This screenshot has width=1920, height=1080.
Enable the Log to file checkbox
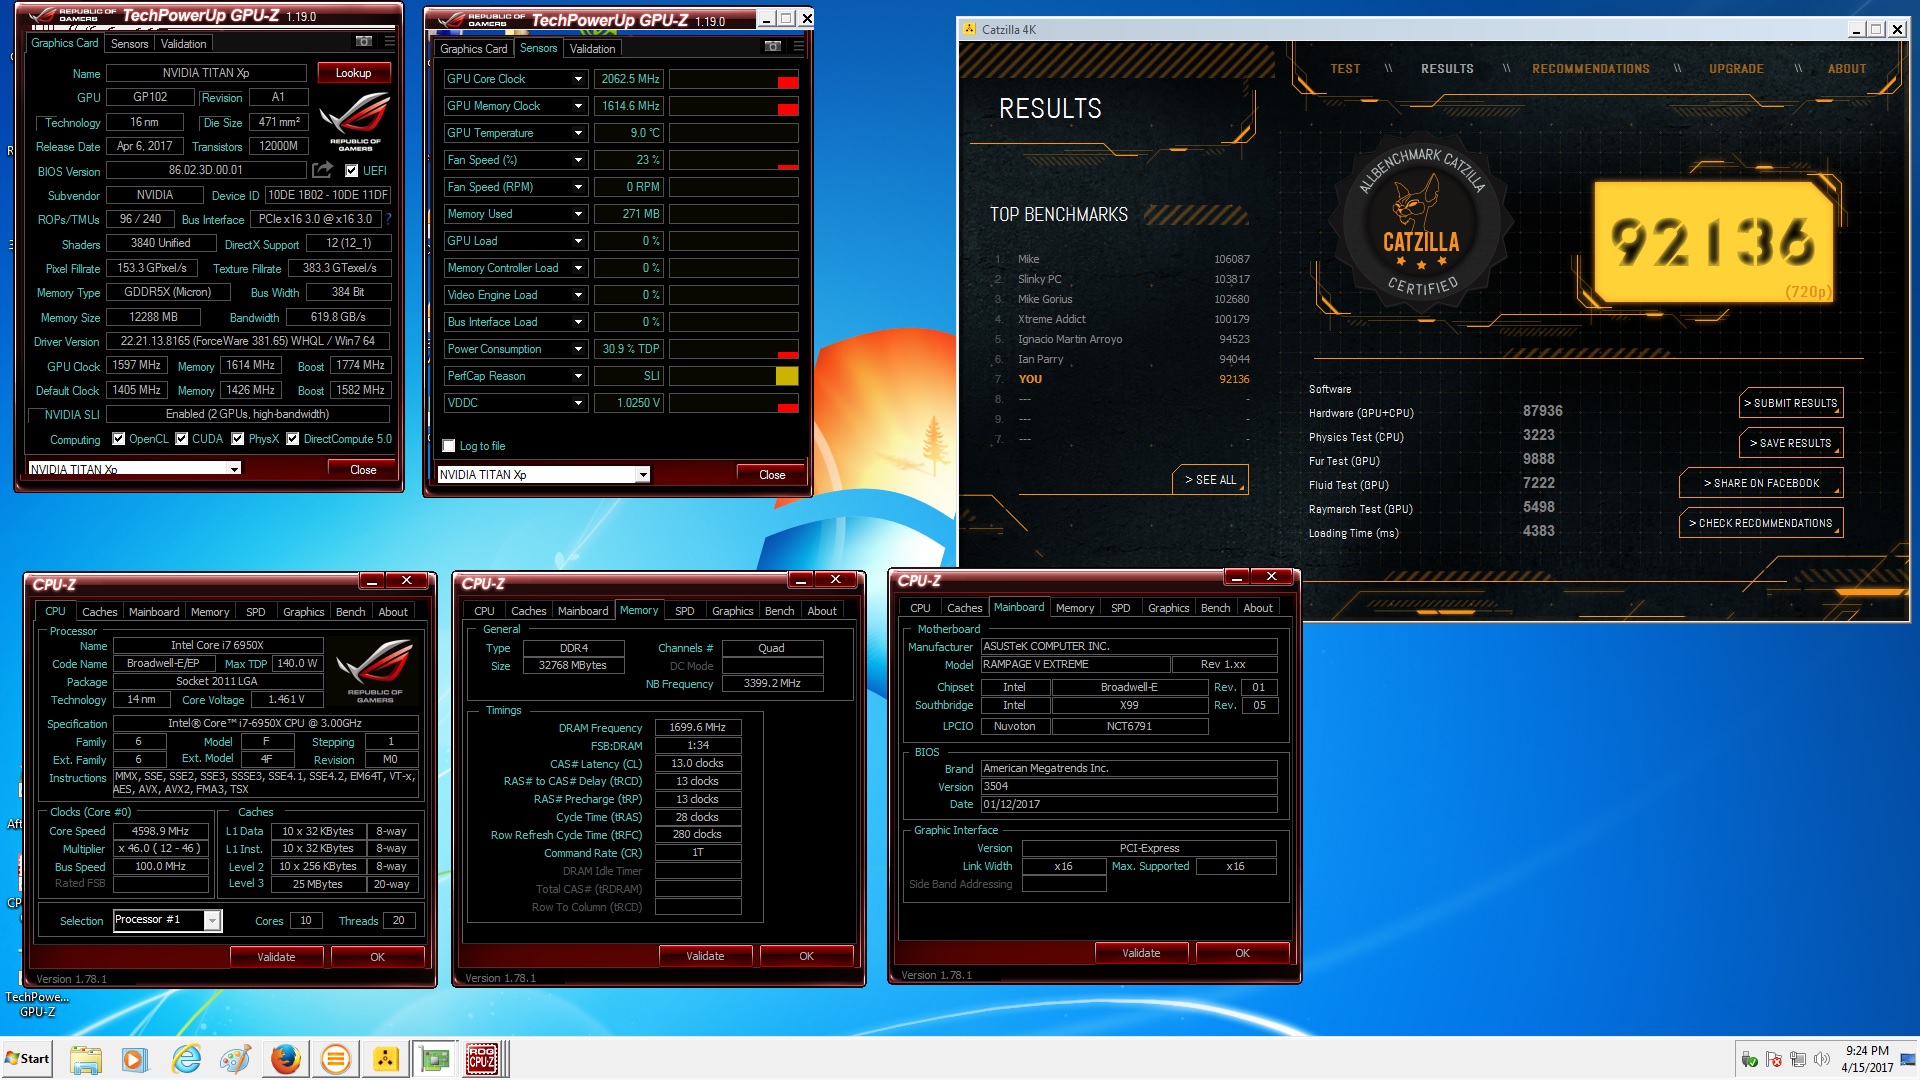click(449, 446)
